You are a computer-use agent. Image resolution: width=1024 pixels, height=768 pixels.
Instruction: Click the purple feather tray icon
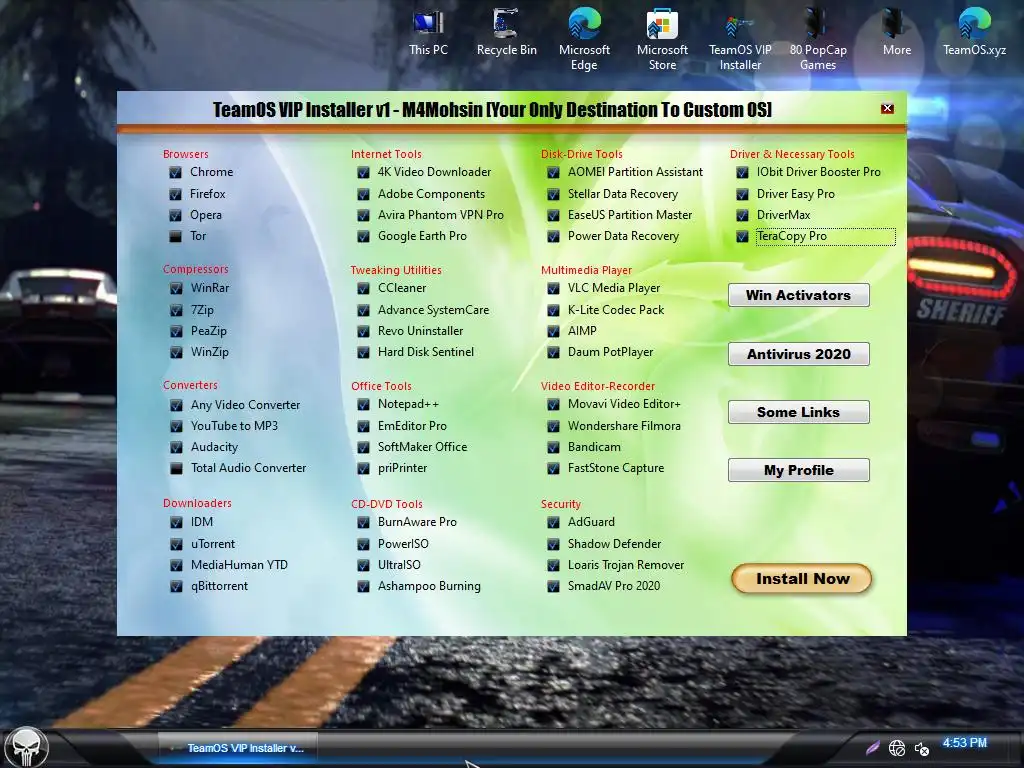pyautogui.click(x=872, y=747)
